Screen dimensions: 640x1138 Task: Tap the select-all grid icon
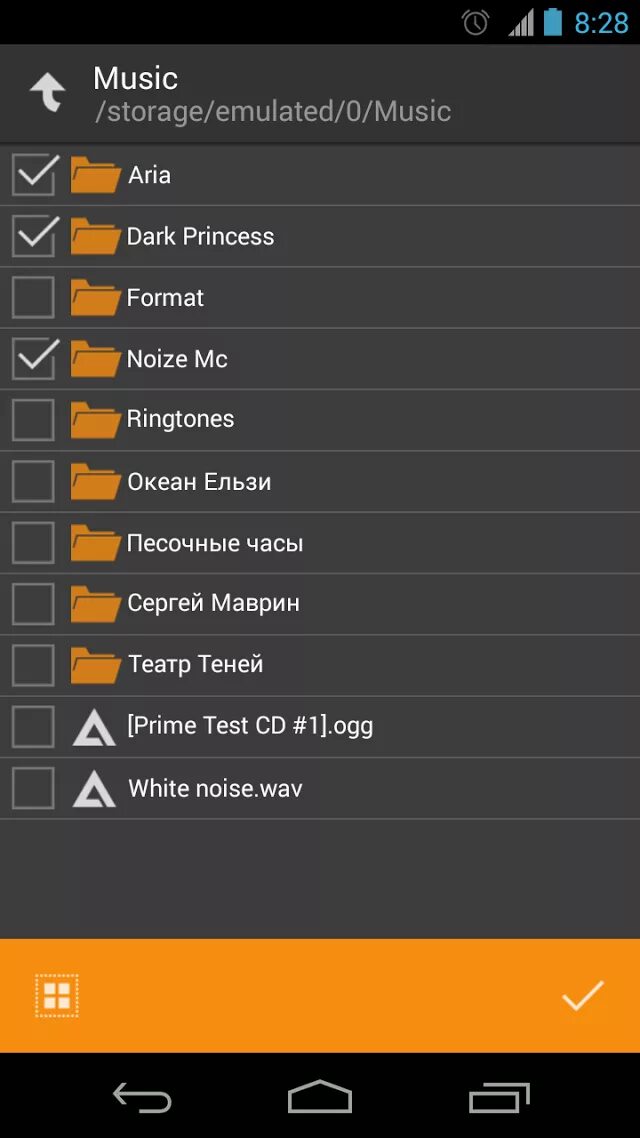(x=57, y=995)
